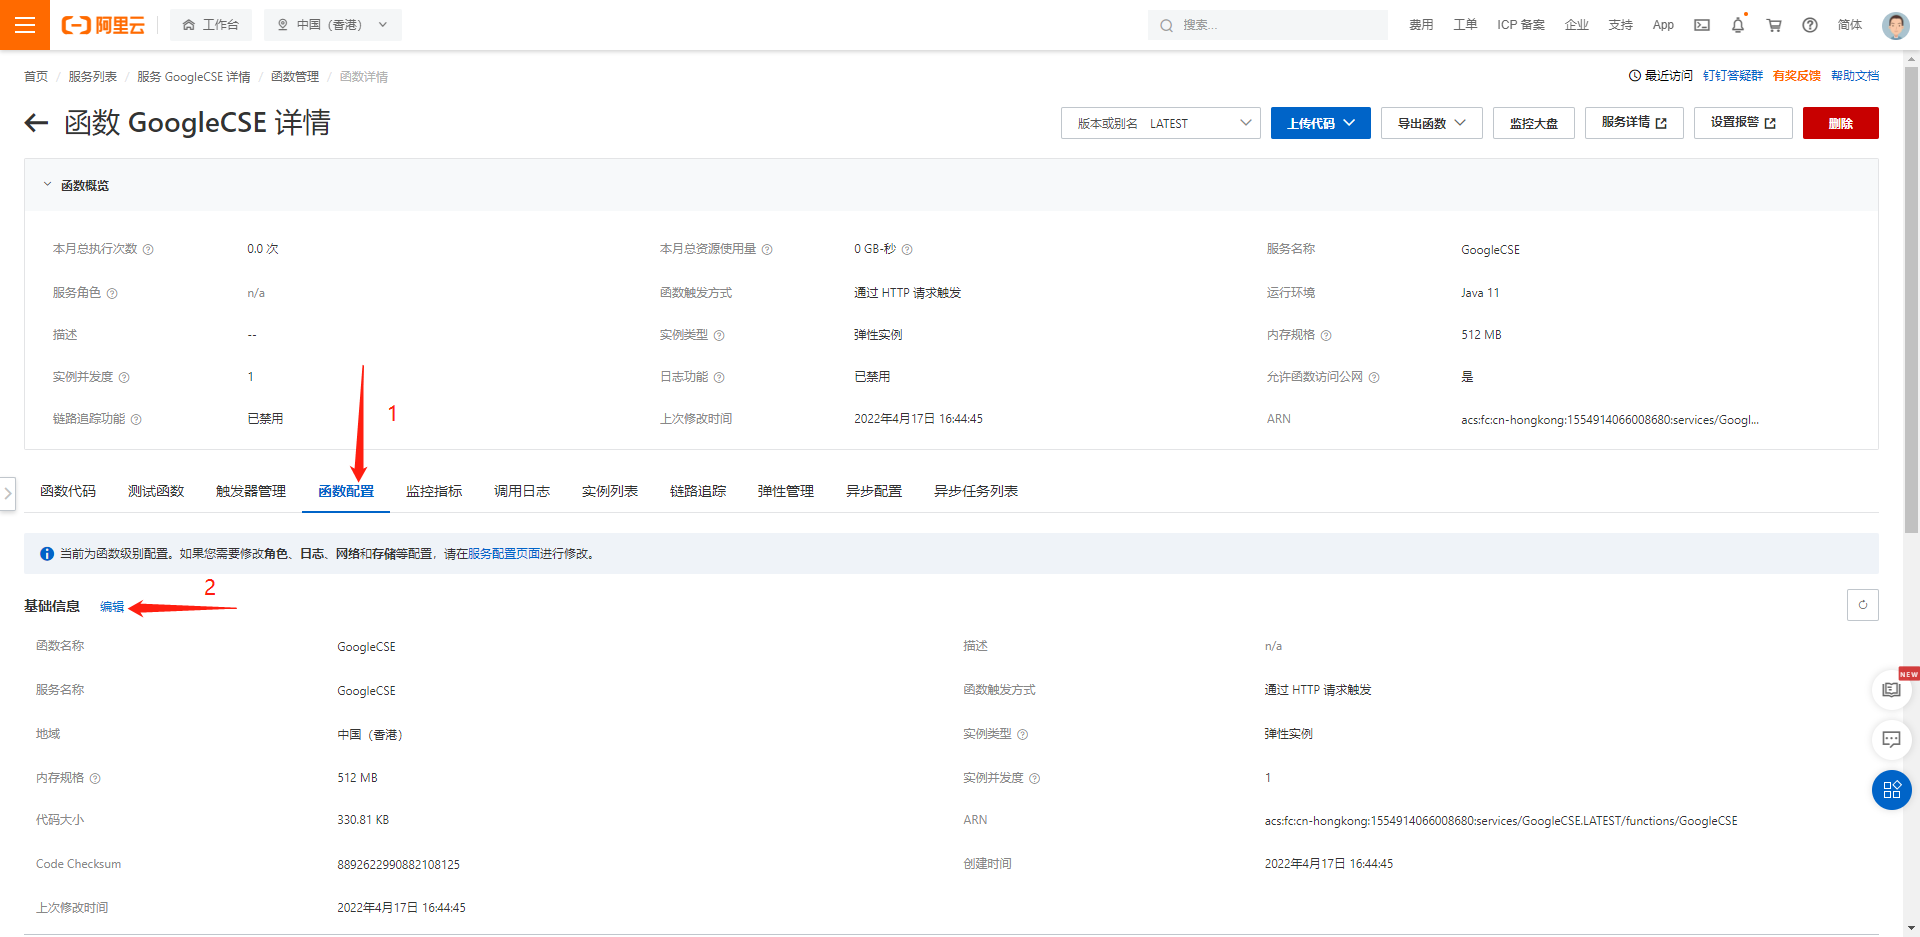Viewport: 1920px width, 937px height.
Task: Open the 费用 top menu
Action: click(1421, 25)
